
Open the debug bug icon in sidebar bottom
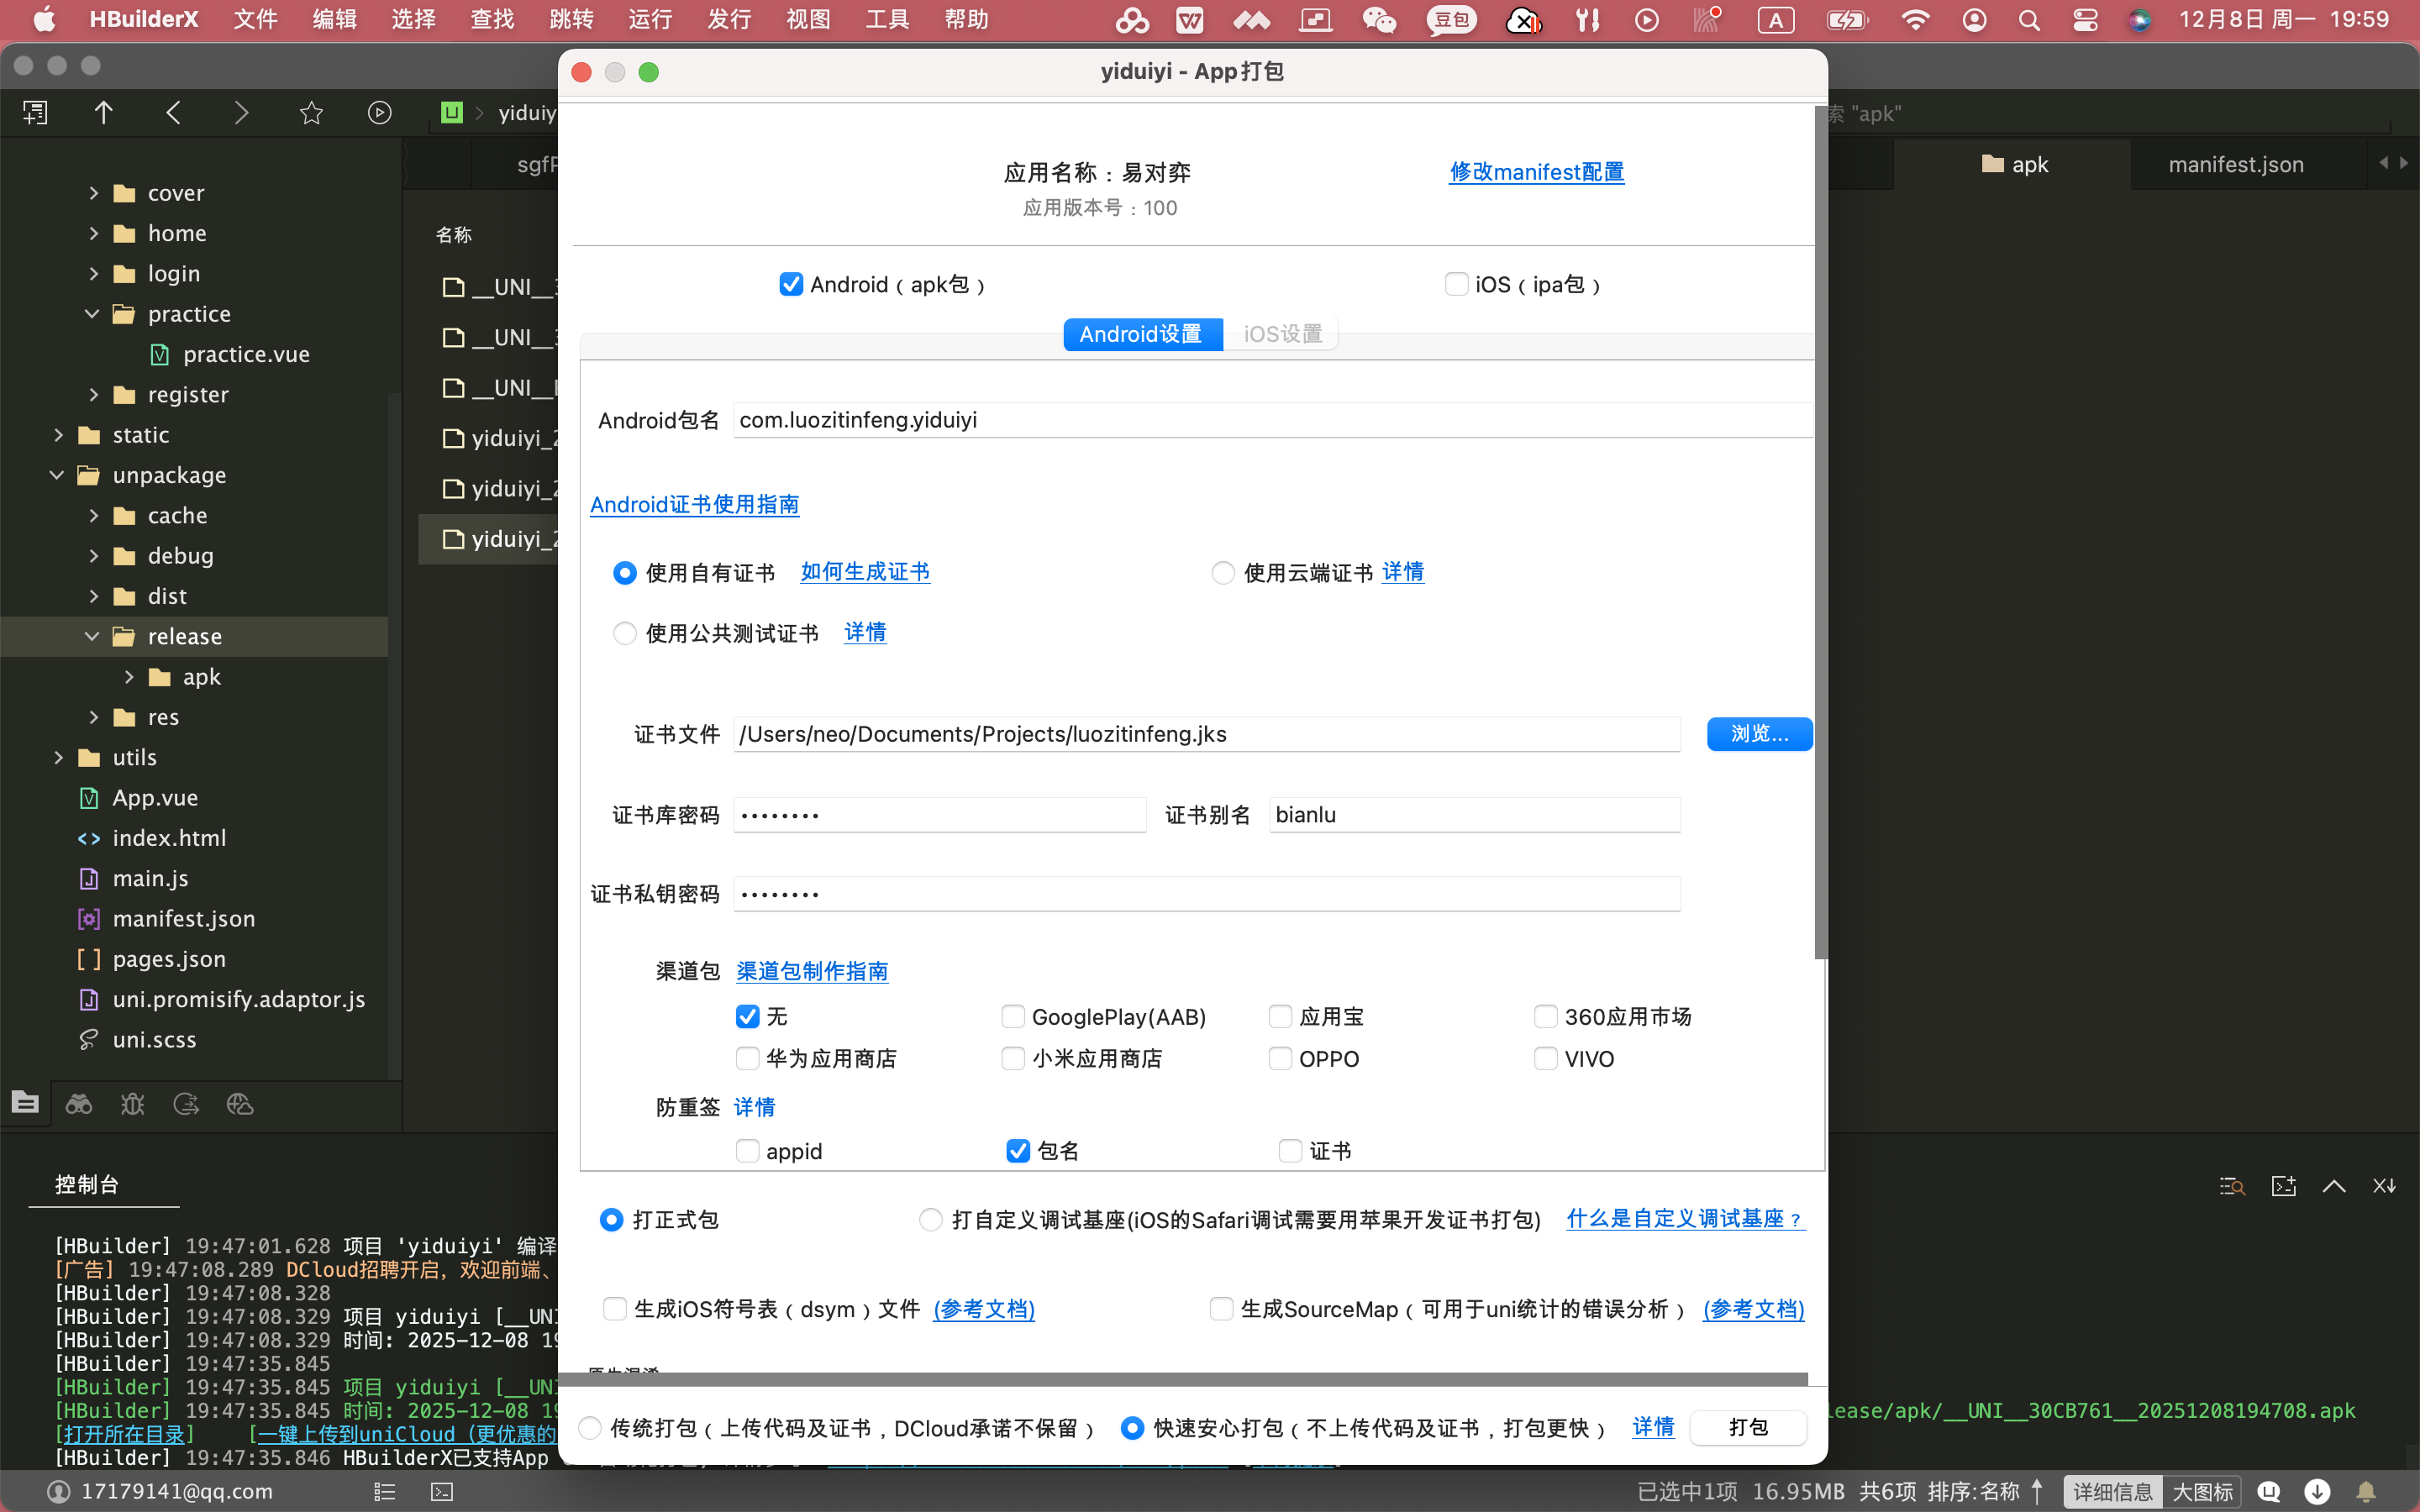click(133, 1104)
